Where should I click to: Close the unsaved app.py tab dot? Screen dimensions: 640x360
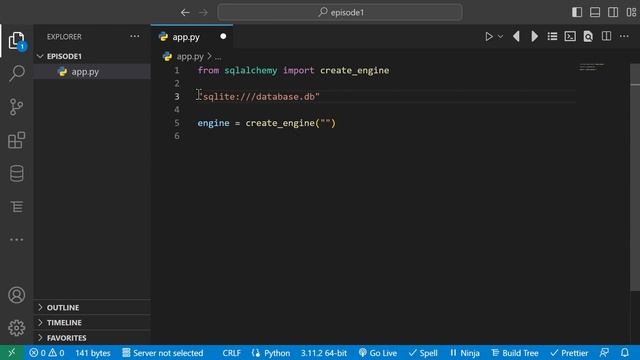tap(223, 36)
